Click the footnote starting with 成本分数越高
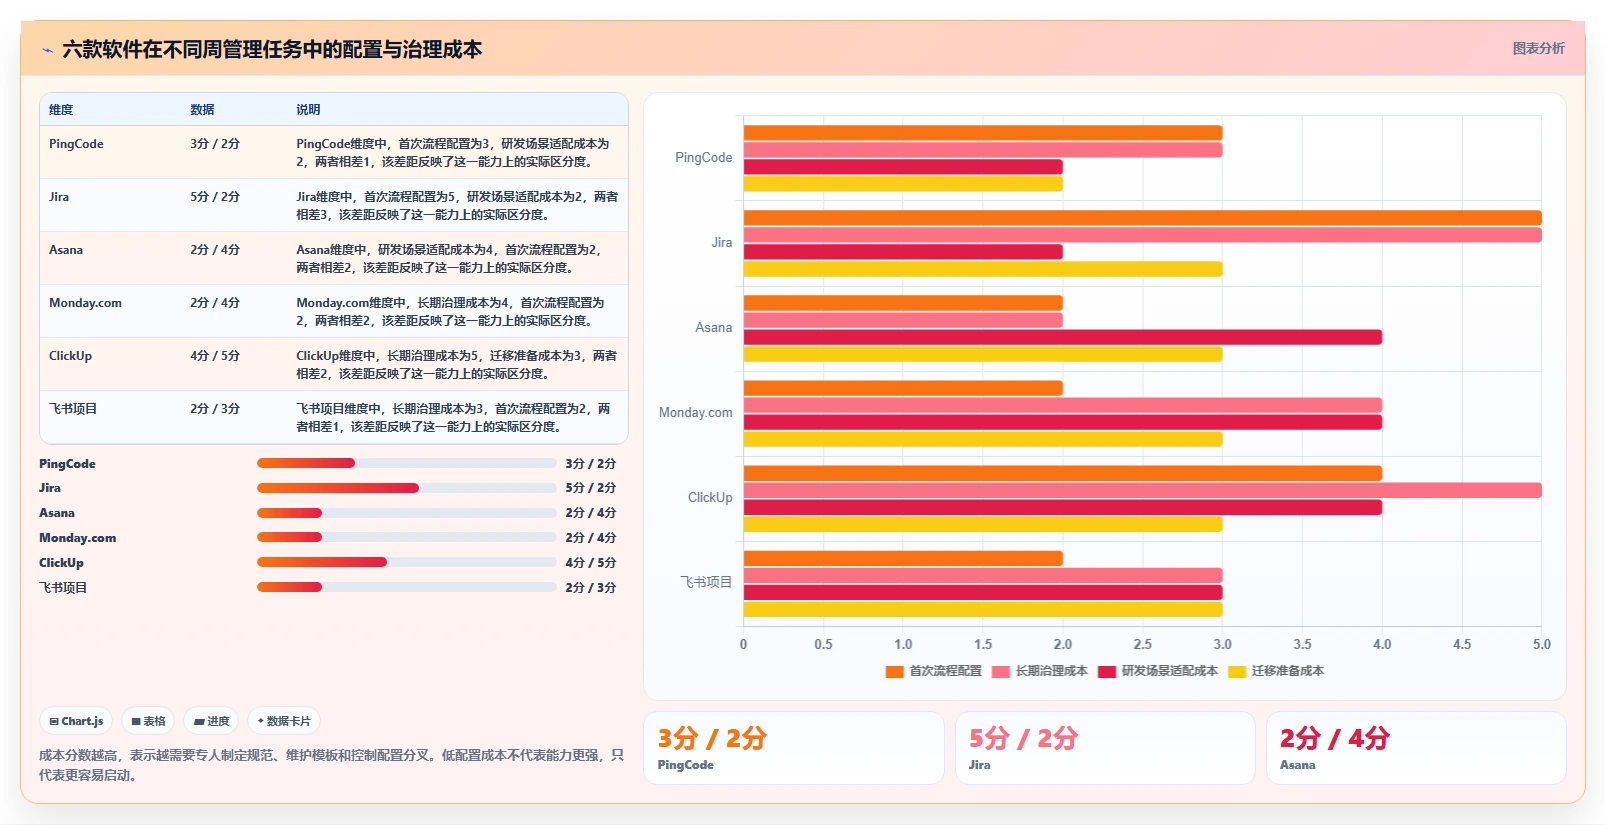Viewport: 1606px width, 825px height. 331,765
